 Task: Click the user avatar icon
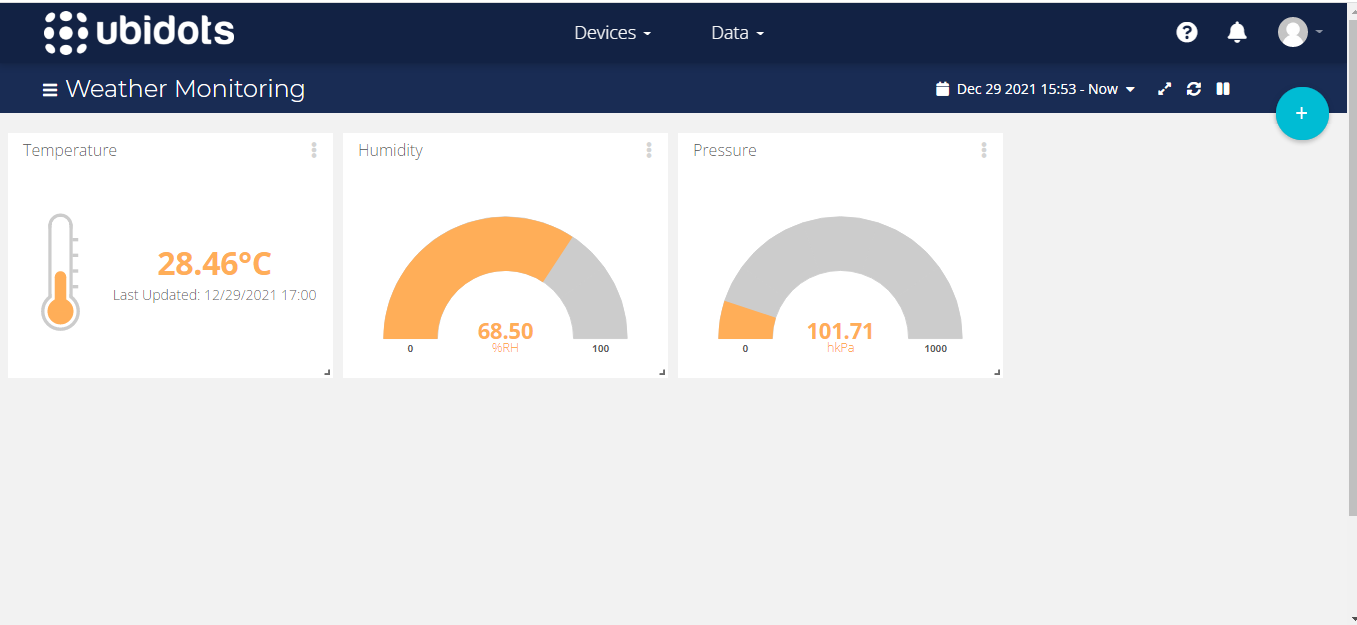[x=1292, y=32]
